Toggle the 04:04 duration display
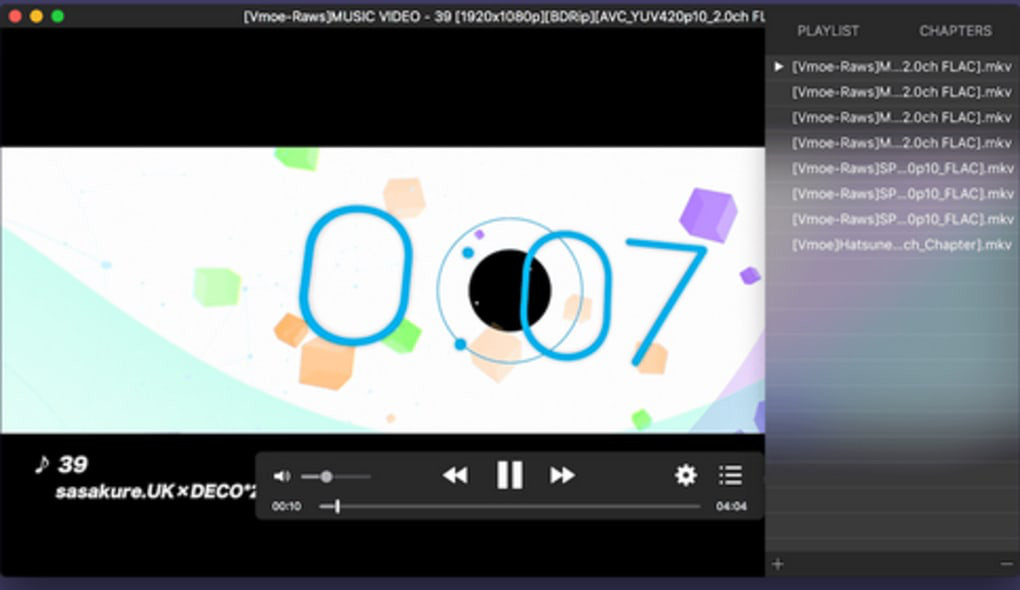The width and height of the screenshot is (1020, 590). (731, 506)
